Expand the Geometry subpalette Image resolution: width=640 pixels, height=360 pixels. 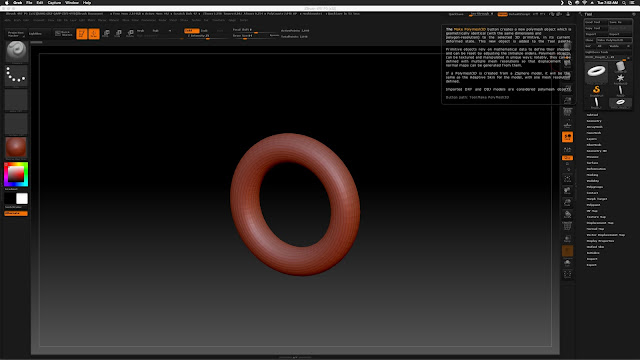(594, 121)
